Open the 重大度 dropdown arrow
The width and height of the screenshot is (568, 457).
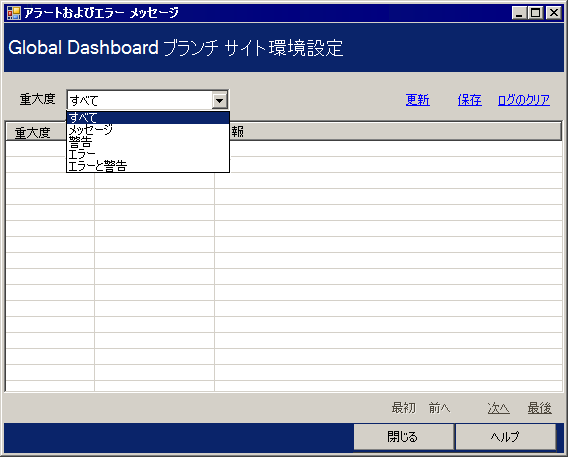[x=220, y=100]
